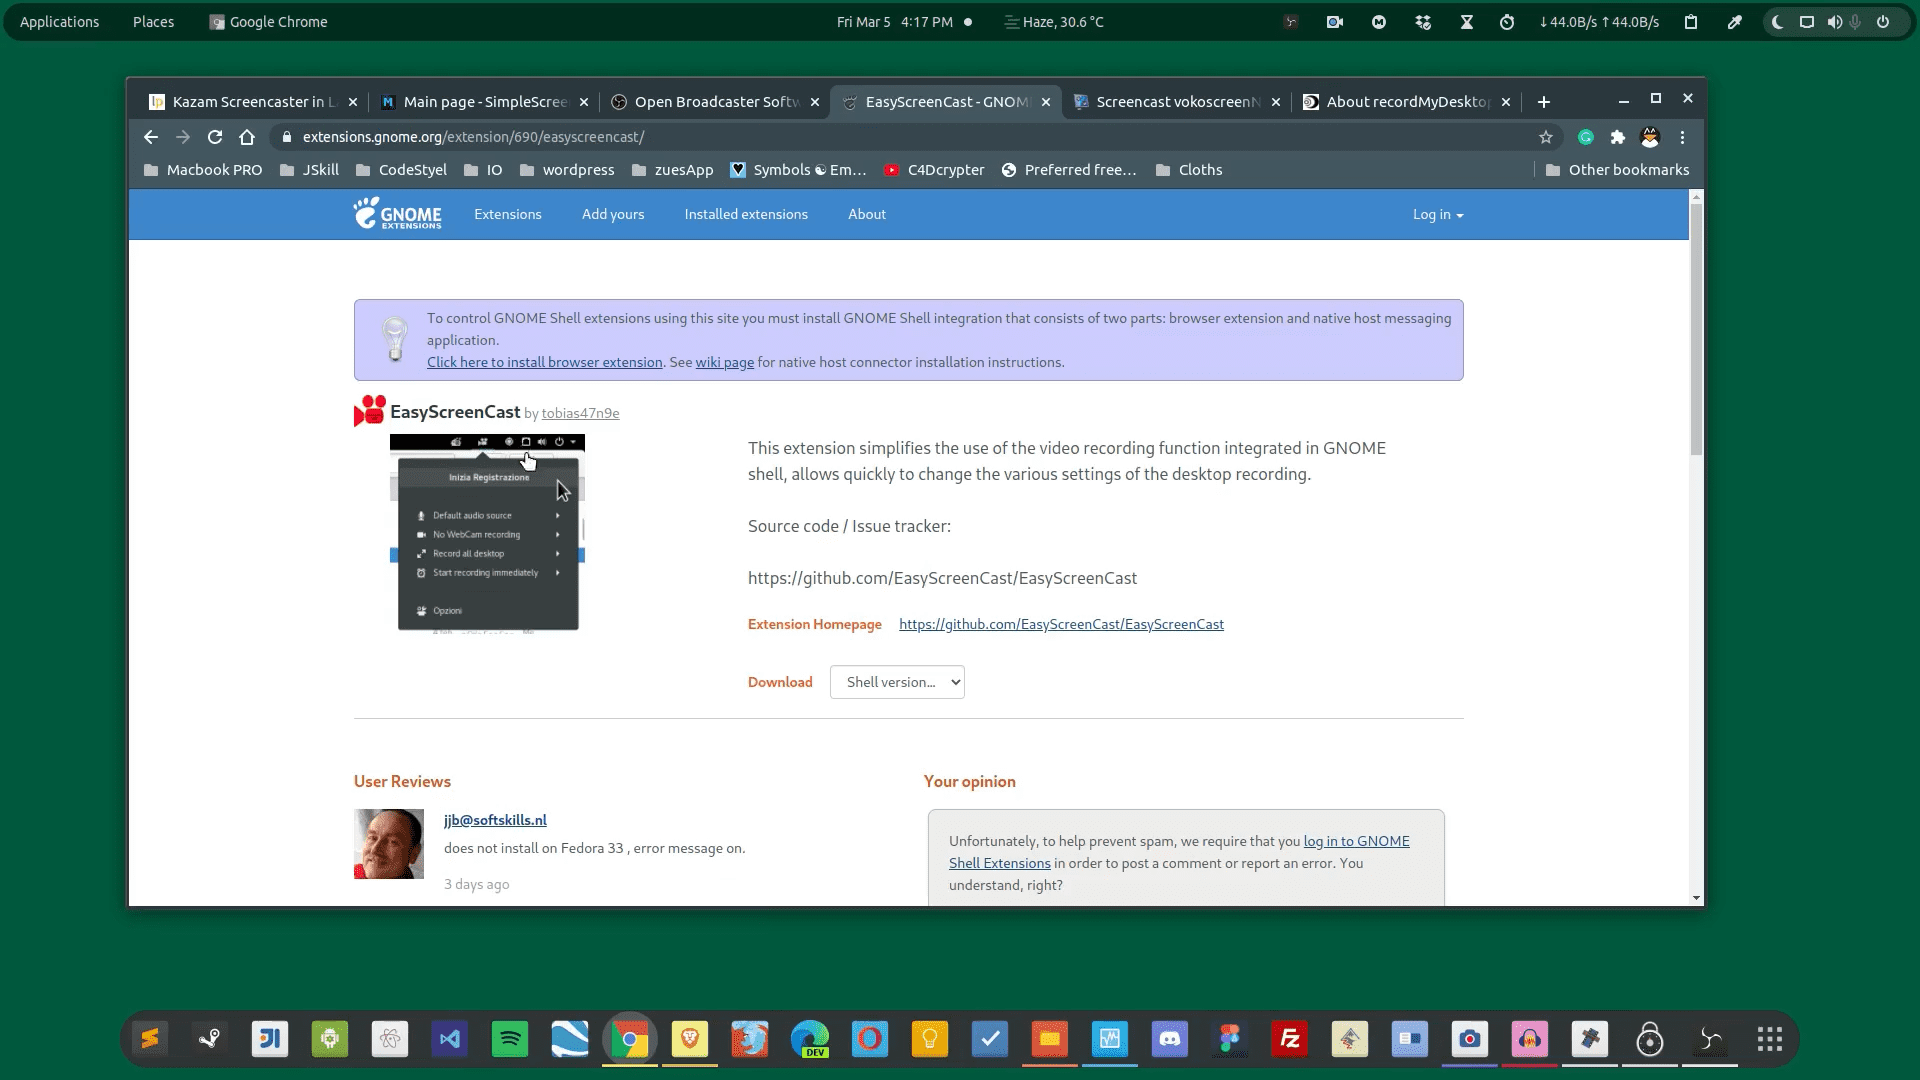Click the camera/screenshot taskbar icon
The width and height of the screenshot is (1920, 1080).
point(1469,1040)
